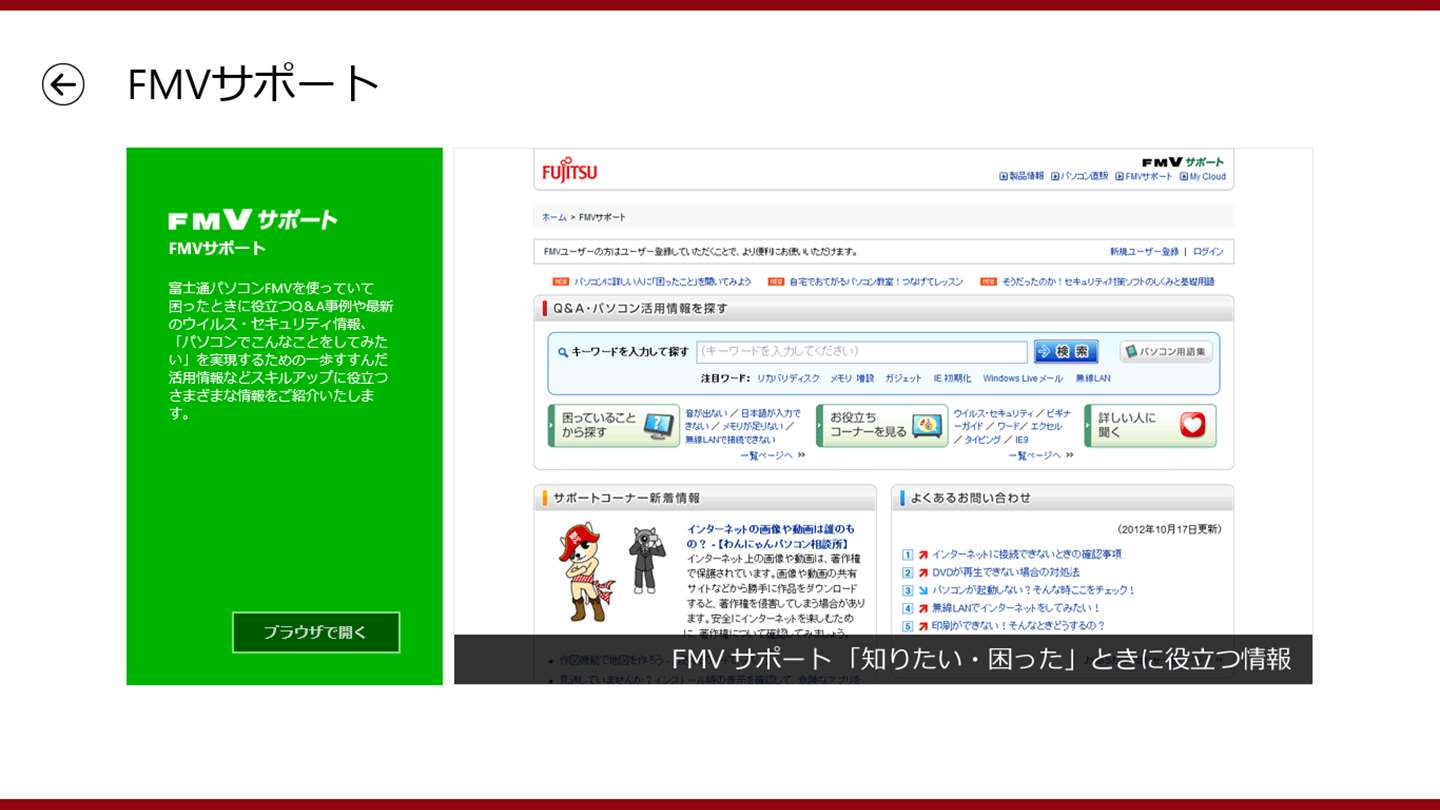Click the FUJITSU logo in the page preview
This screenshot has height=810, width=1440.
pos(569,170)
